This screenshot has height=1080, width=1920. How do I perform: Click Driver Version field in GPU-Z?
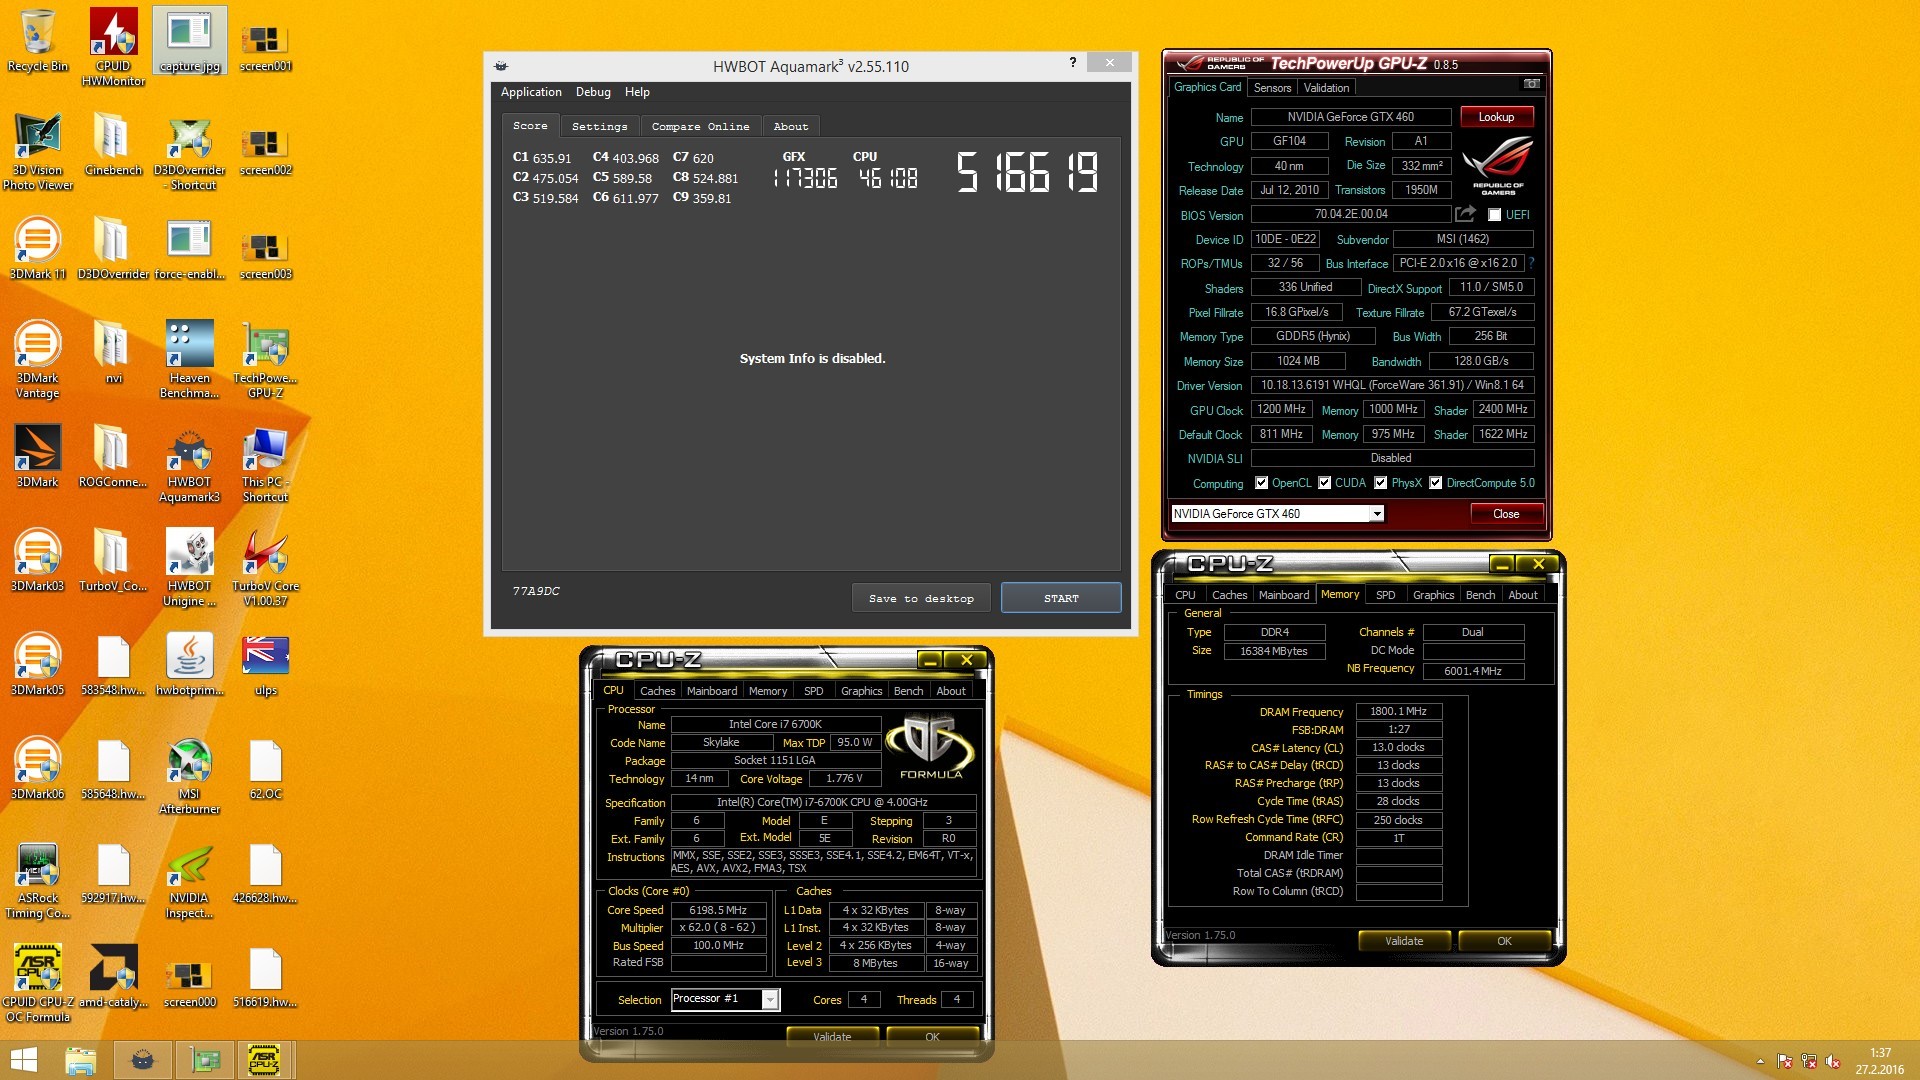click(1392, 385)
